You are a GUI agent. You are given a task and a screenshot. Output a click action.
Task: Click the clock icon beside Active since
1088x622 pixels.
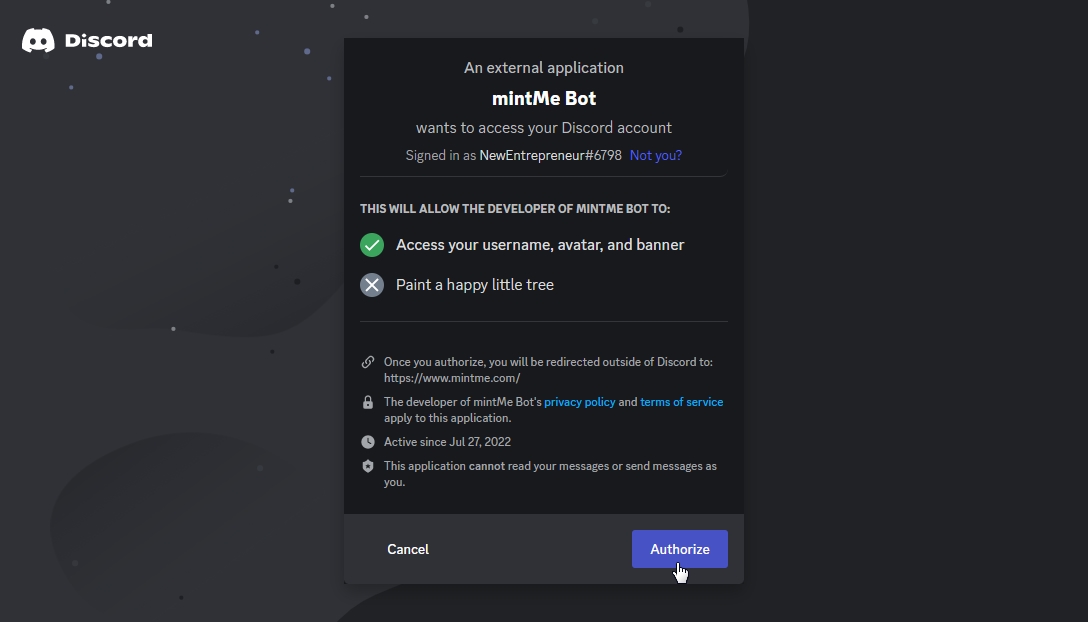[x=368, y=442]
